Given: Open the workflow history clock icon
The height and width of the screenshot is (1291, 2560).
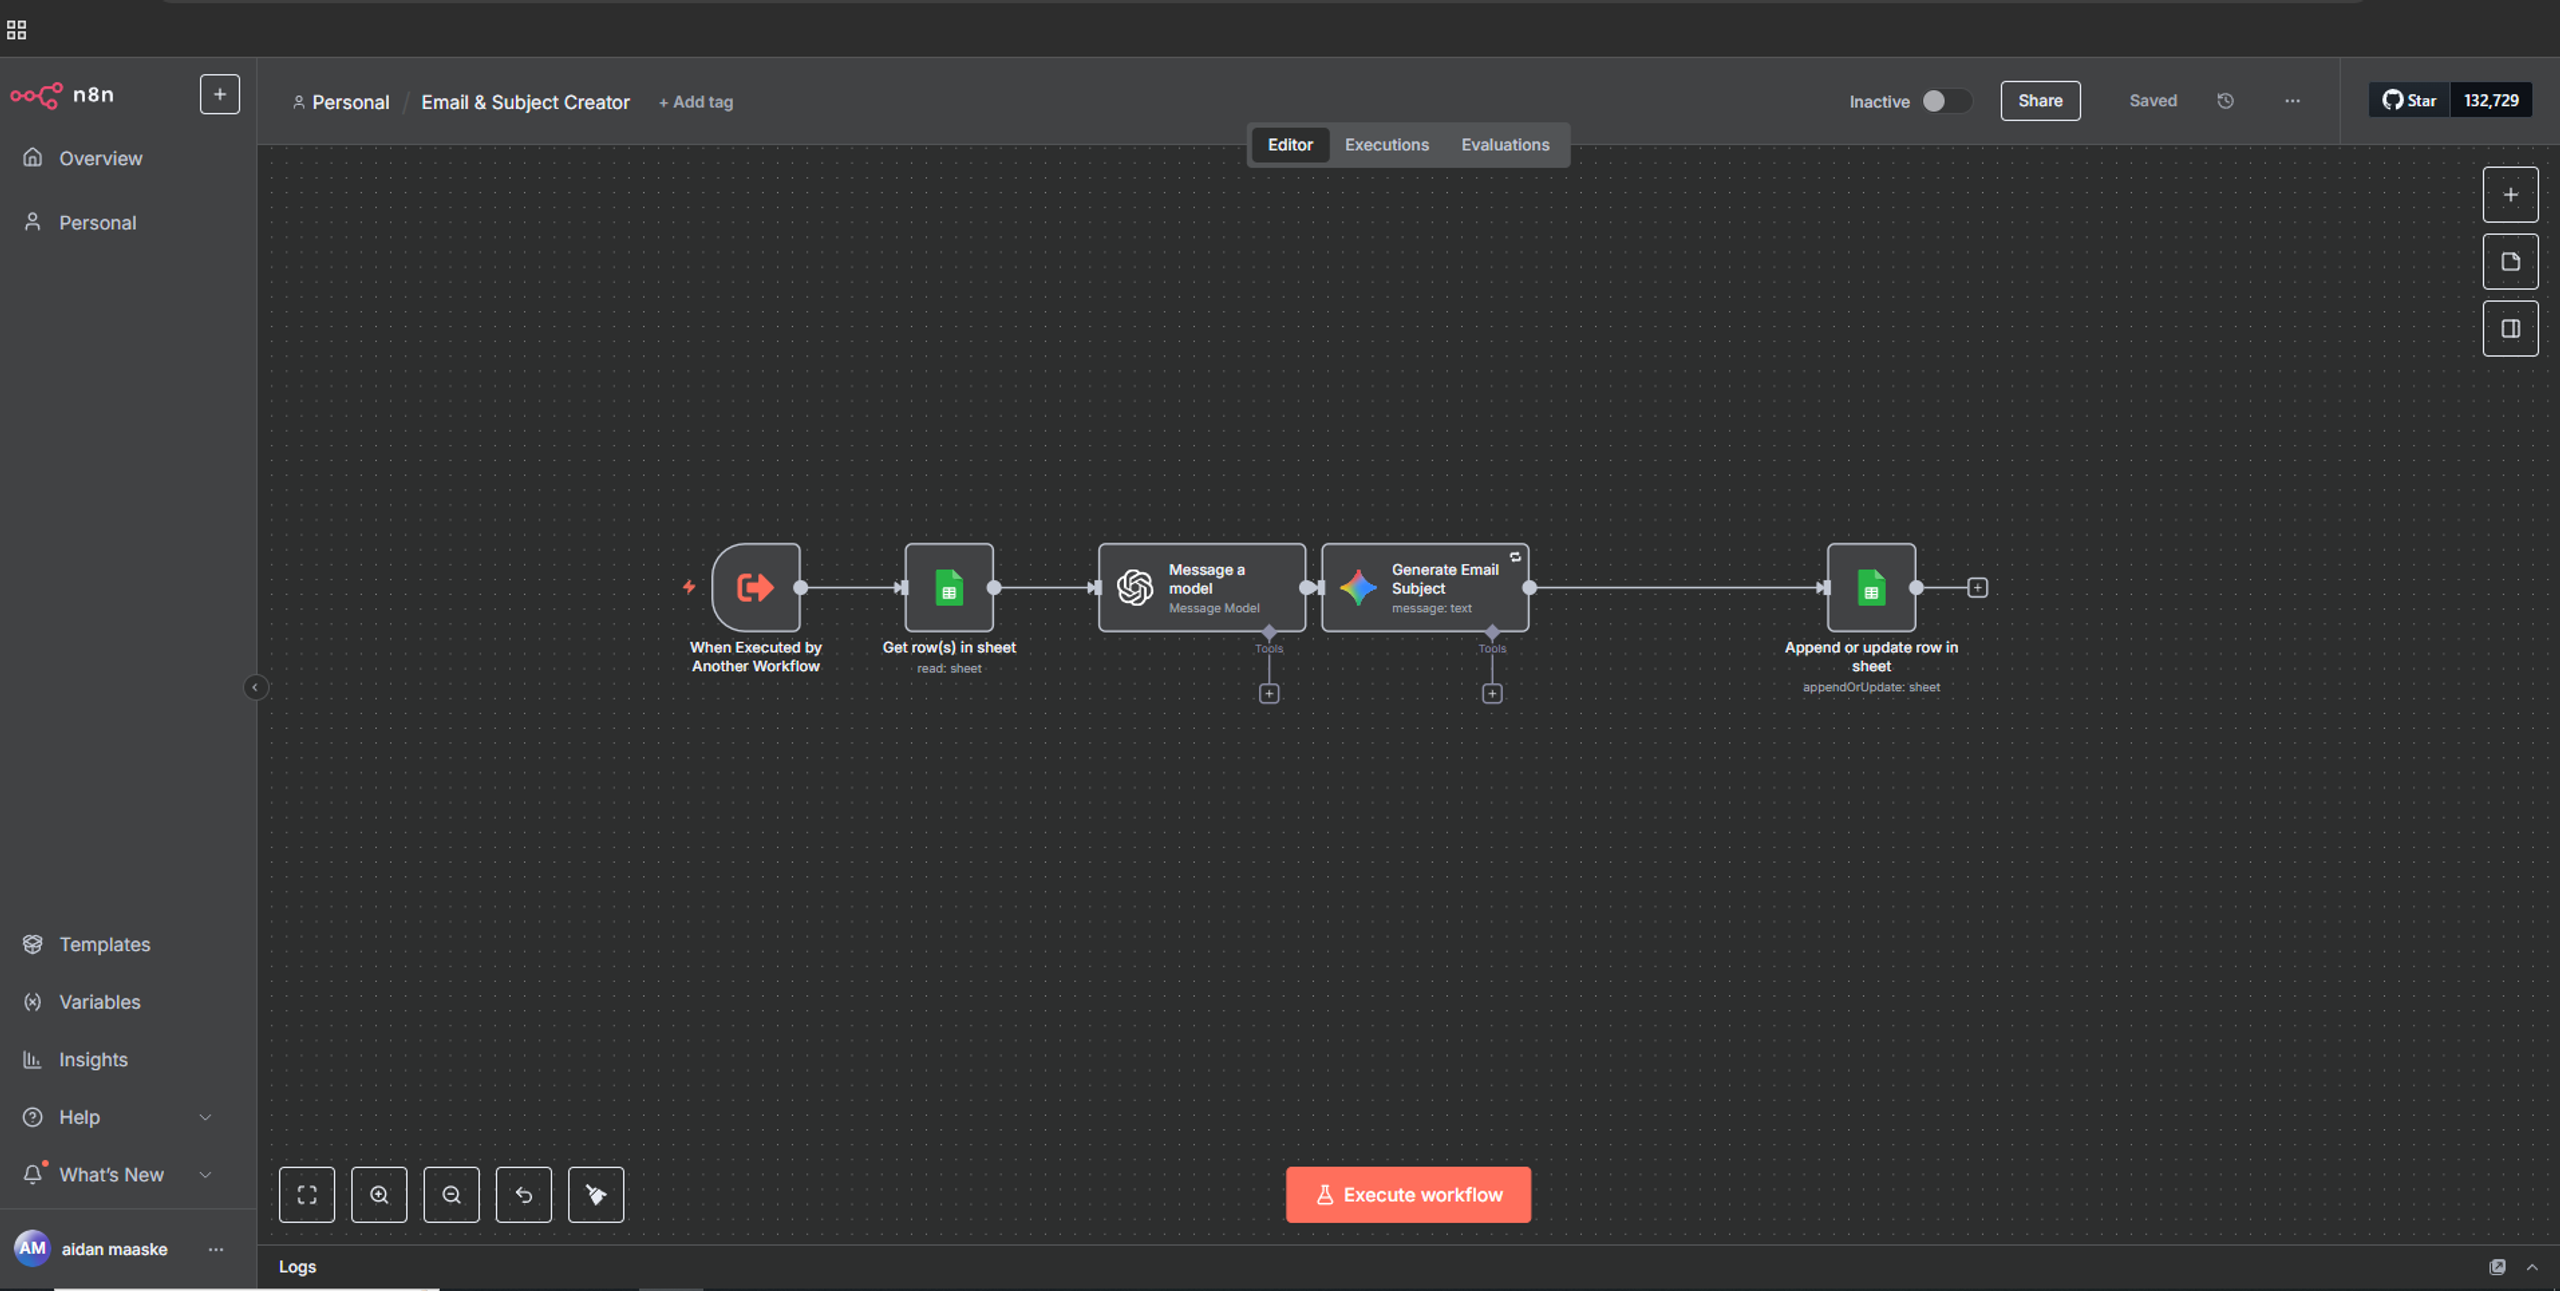Looking at the screenshot, I should (x=2225, y=101).
